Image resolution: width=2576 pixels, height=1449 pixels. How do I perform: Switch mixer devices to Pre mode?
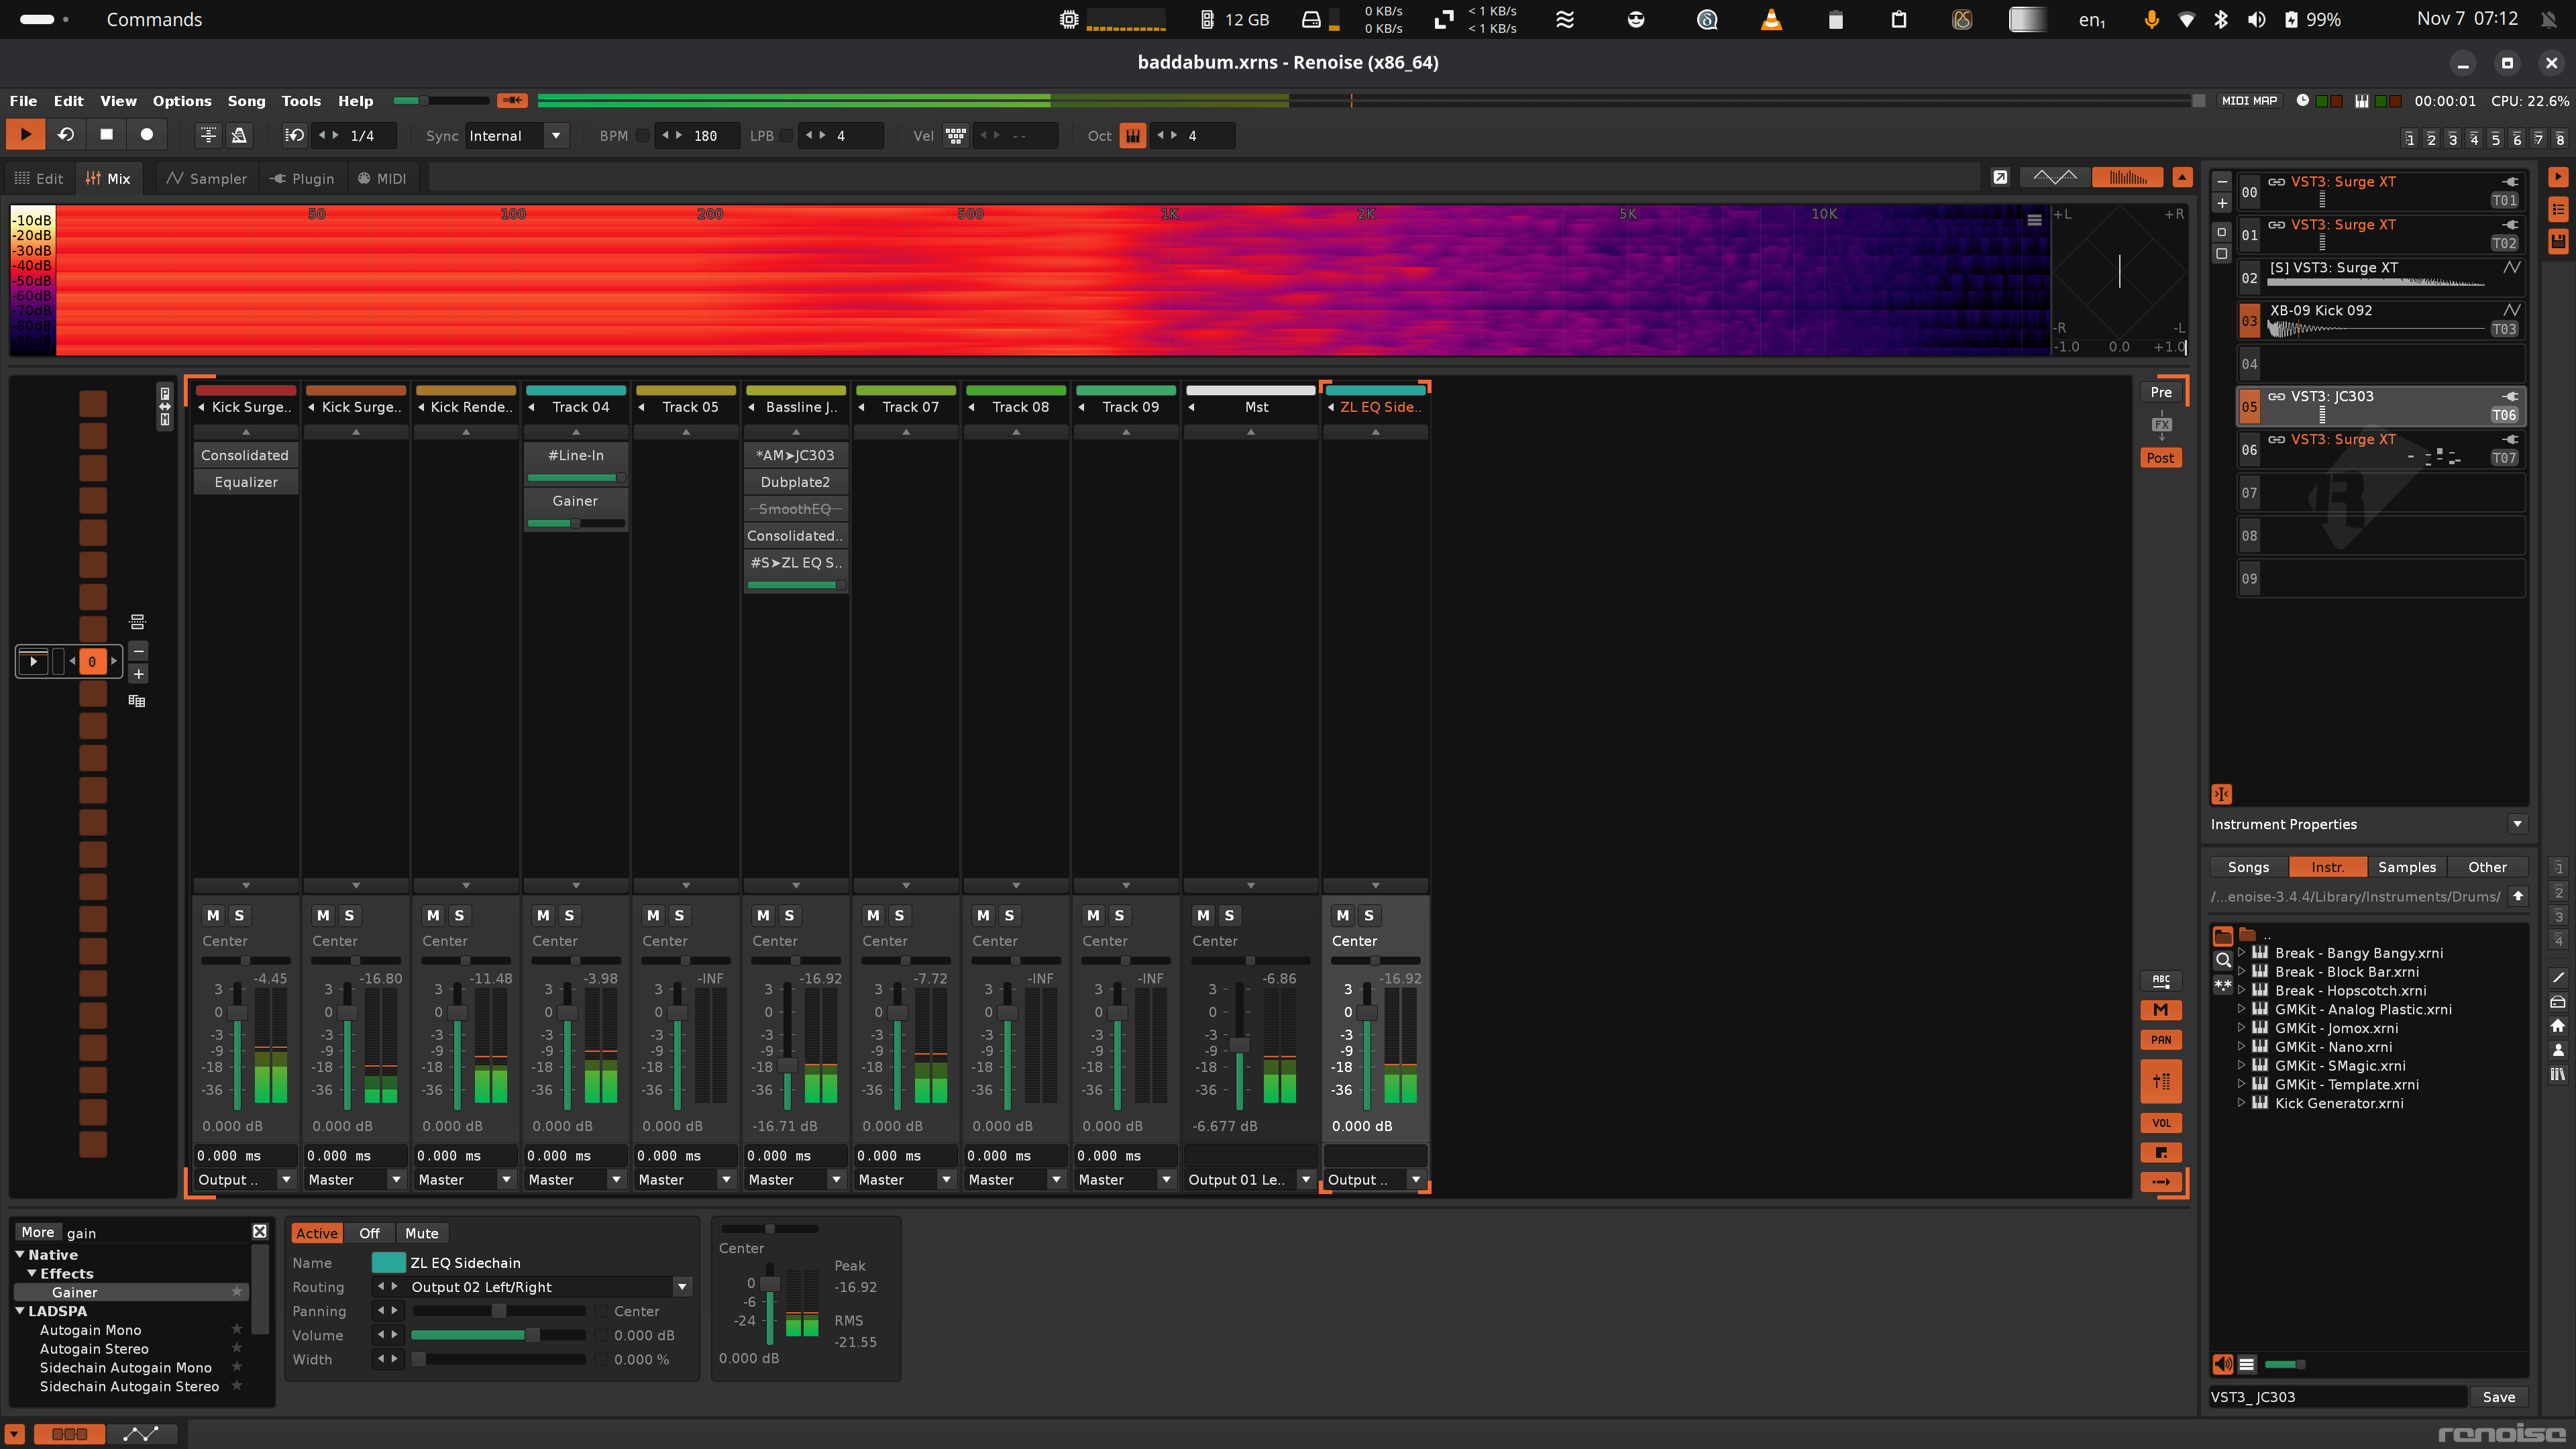[x=2160, y=392]
